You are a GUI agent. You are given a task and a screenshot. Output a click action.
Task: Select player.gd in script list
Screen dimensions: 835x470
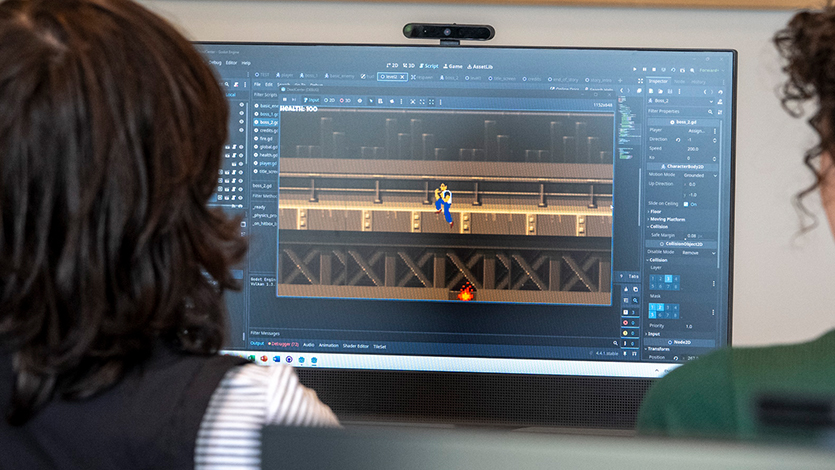click(266, 163)
